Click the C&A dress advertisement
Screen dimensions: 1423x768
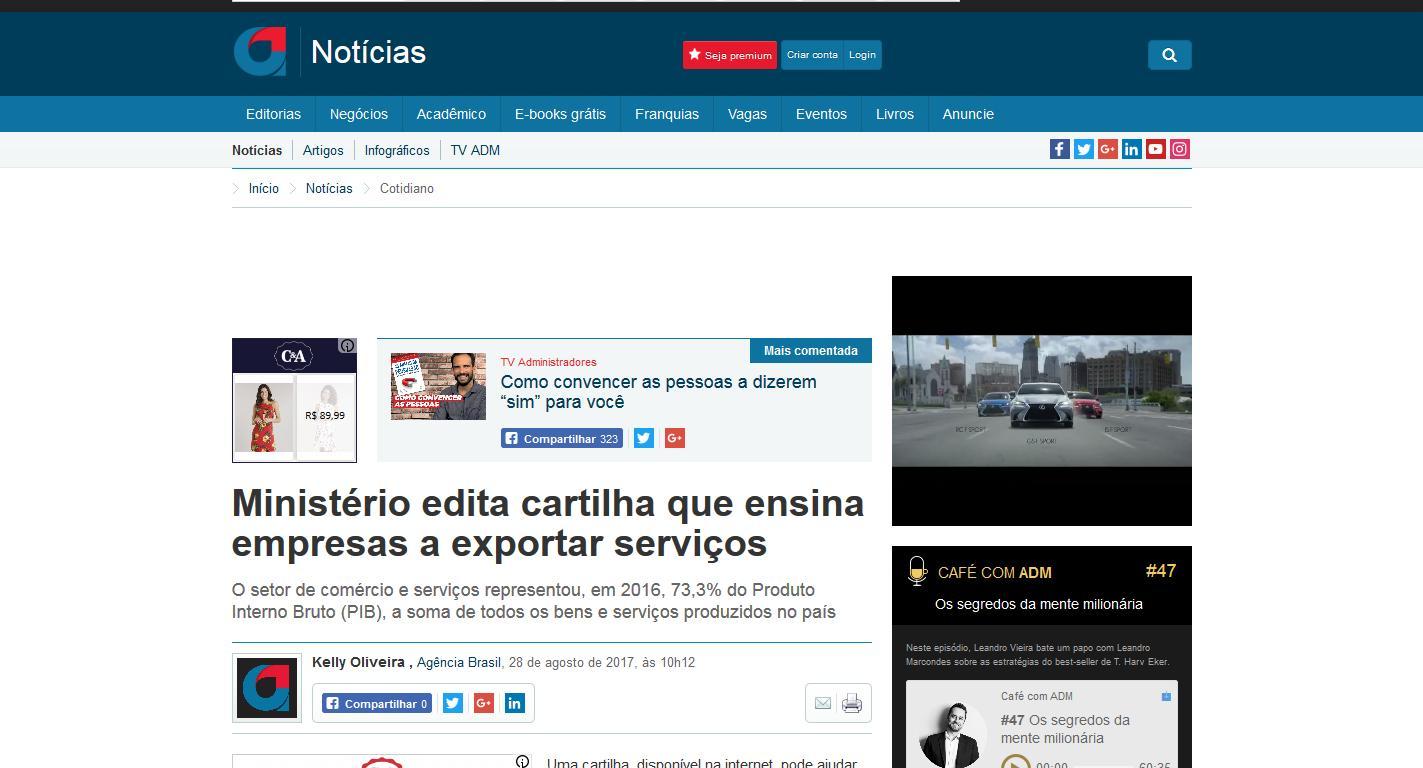pyautogui.click(x=294, y=400)
